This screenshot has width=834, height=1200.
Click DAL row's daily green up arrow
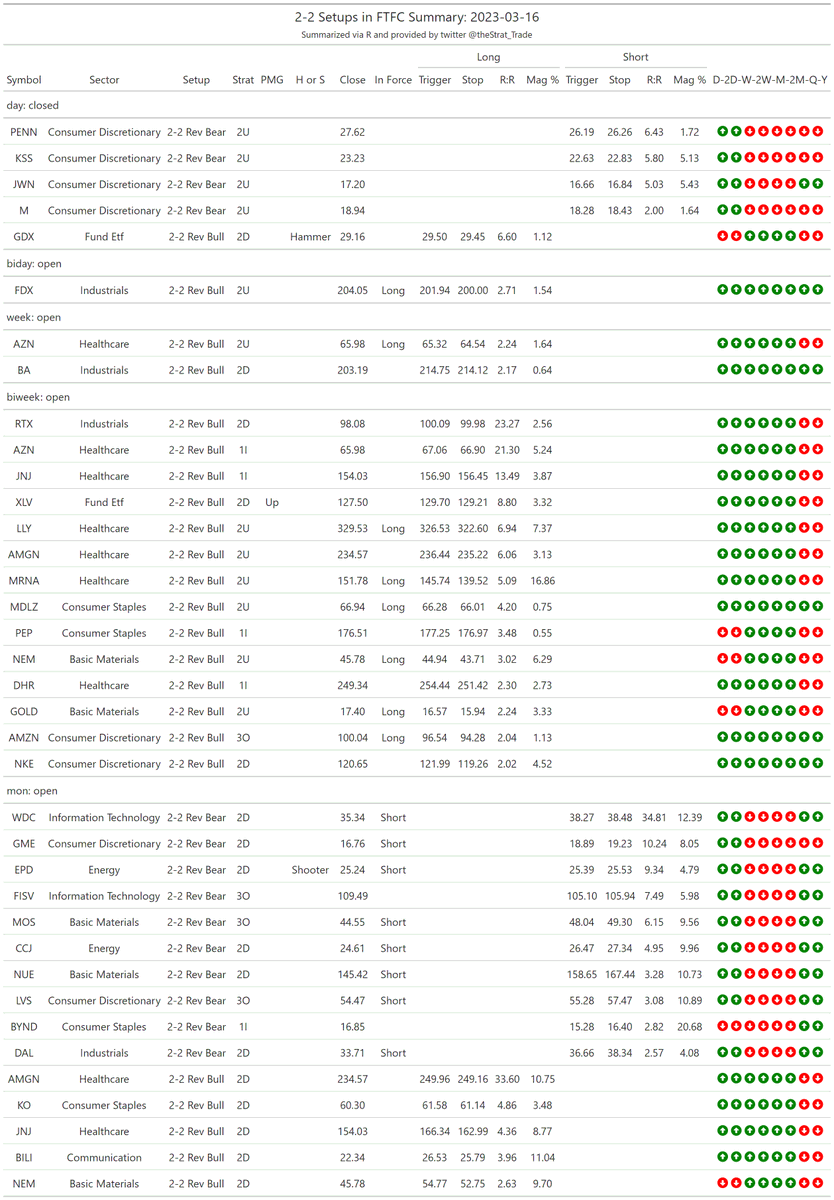click(x=722, y=1053)
